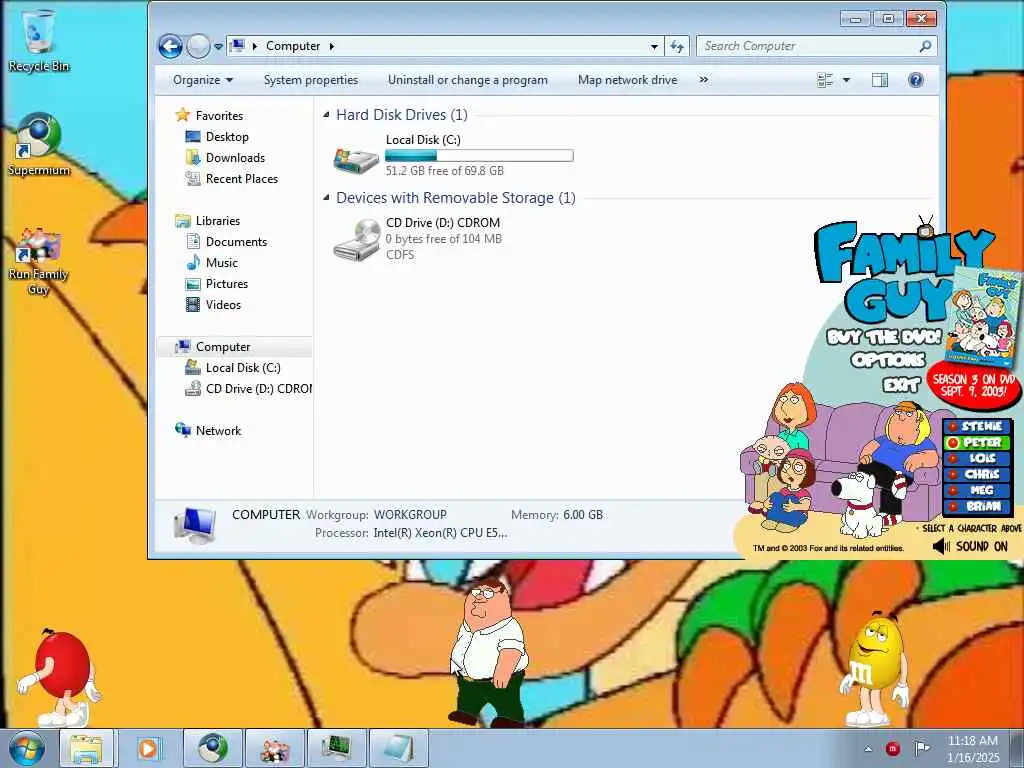Open Family Guy app taskbar button
Image resolution: width=1024 pixels, height=768 pixels.
(x=274, y=748)
